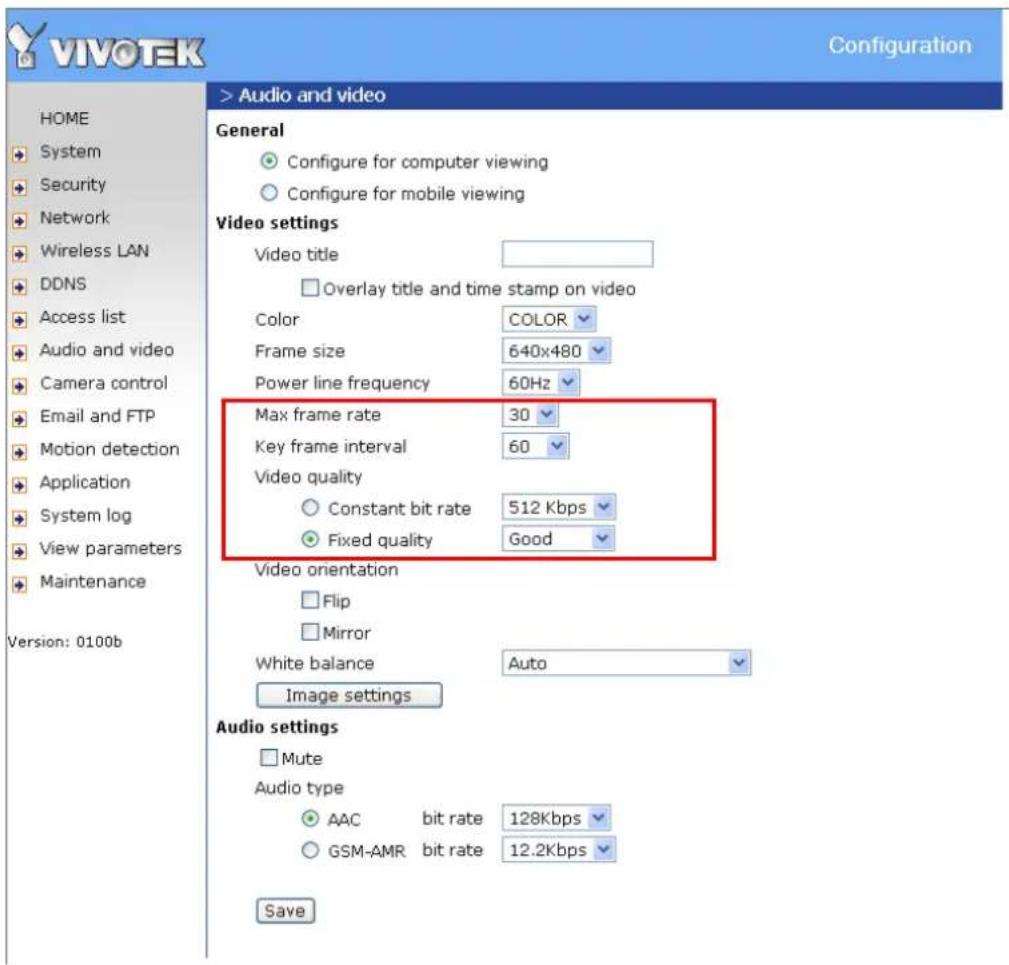Screen dimensions: 1009x965
Task: Click the arrow icon beside Maintenance
Action: tap(20, 584)
